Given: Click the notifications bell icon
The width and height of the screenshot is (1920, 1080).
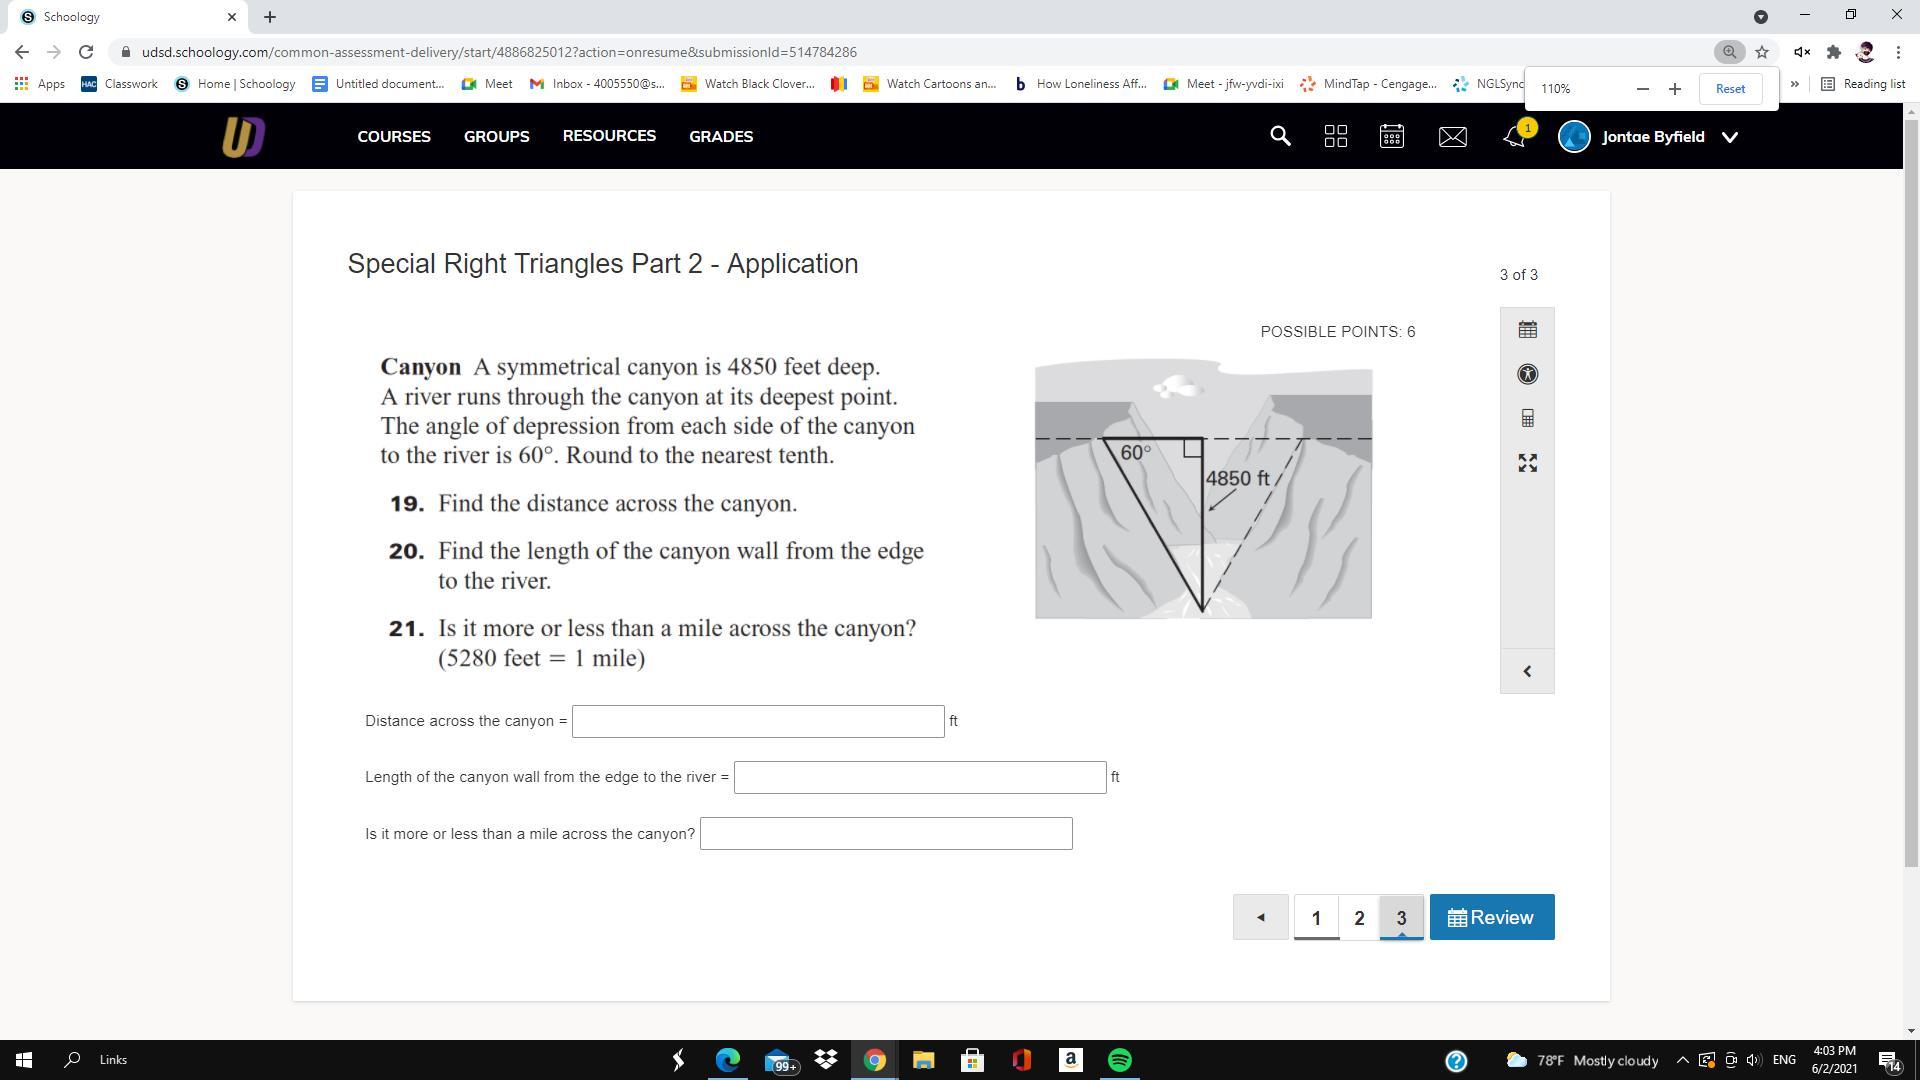Looking at the screenshot, I should [1514, 137].
